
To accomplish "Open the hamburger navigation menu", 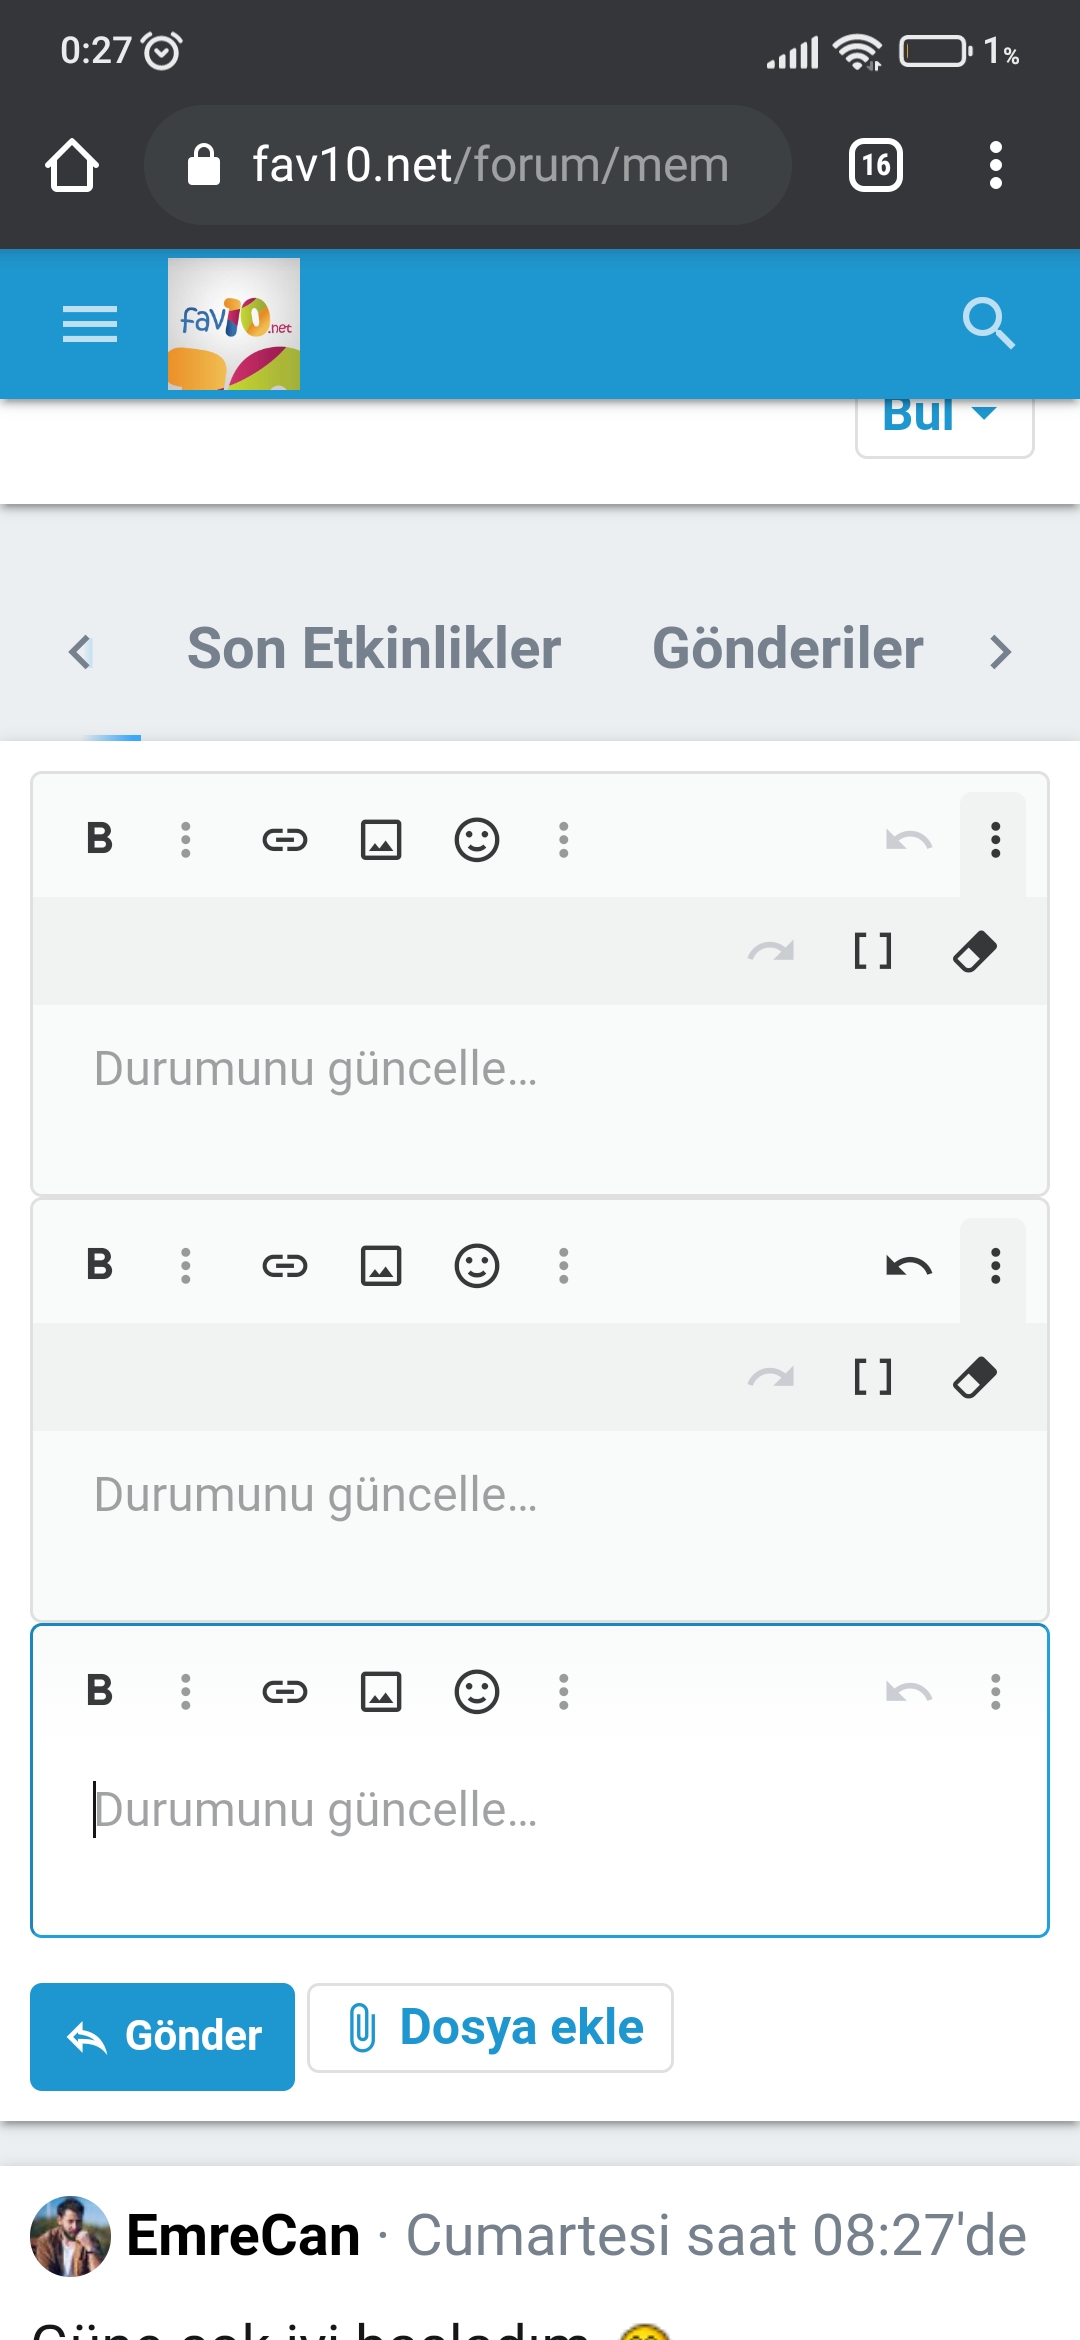I will coord(90,324).
